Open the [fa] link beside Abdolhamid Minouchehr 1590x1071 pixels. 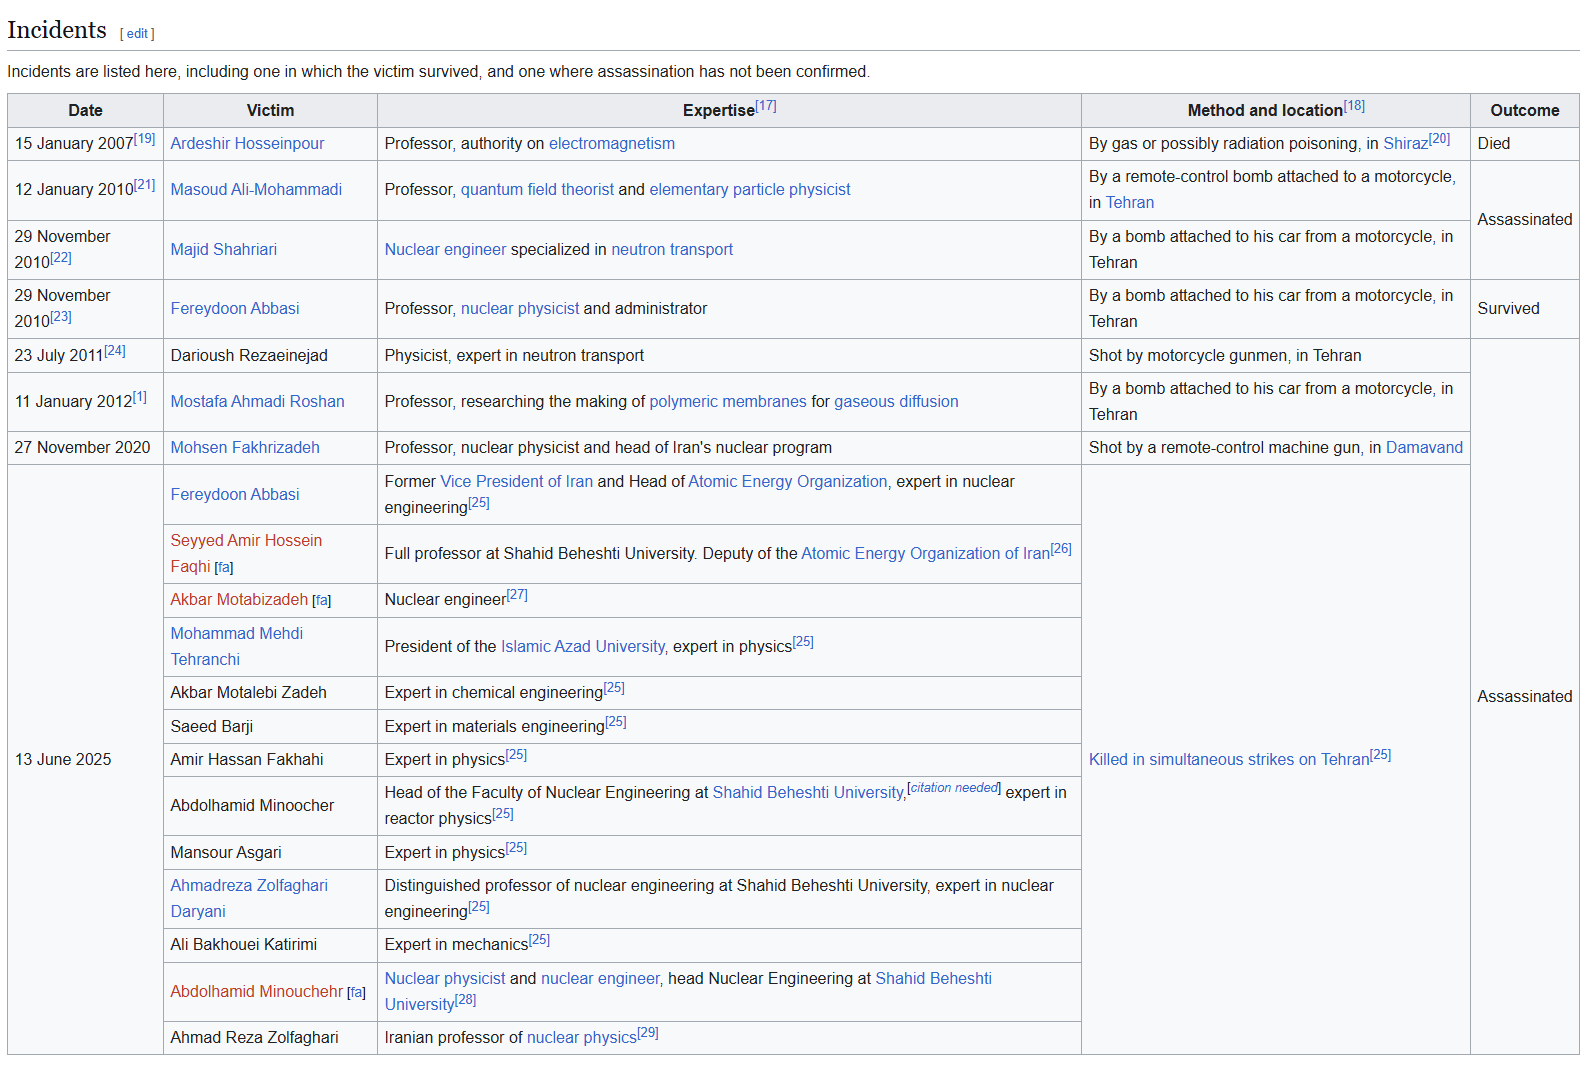point(356,993)
